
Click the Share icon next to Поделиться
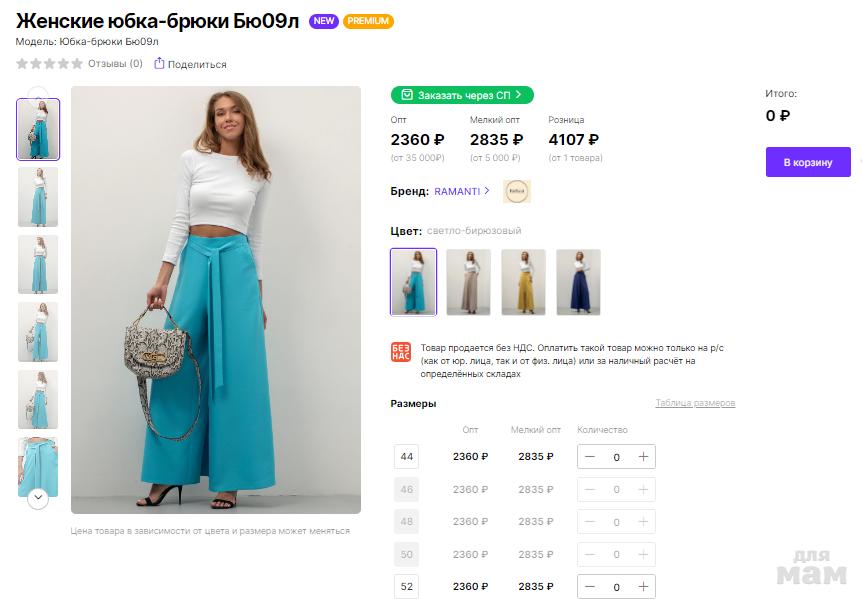(161, 64)
